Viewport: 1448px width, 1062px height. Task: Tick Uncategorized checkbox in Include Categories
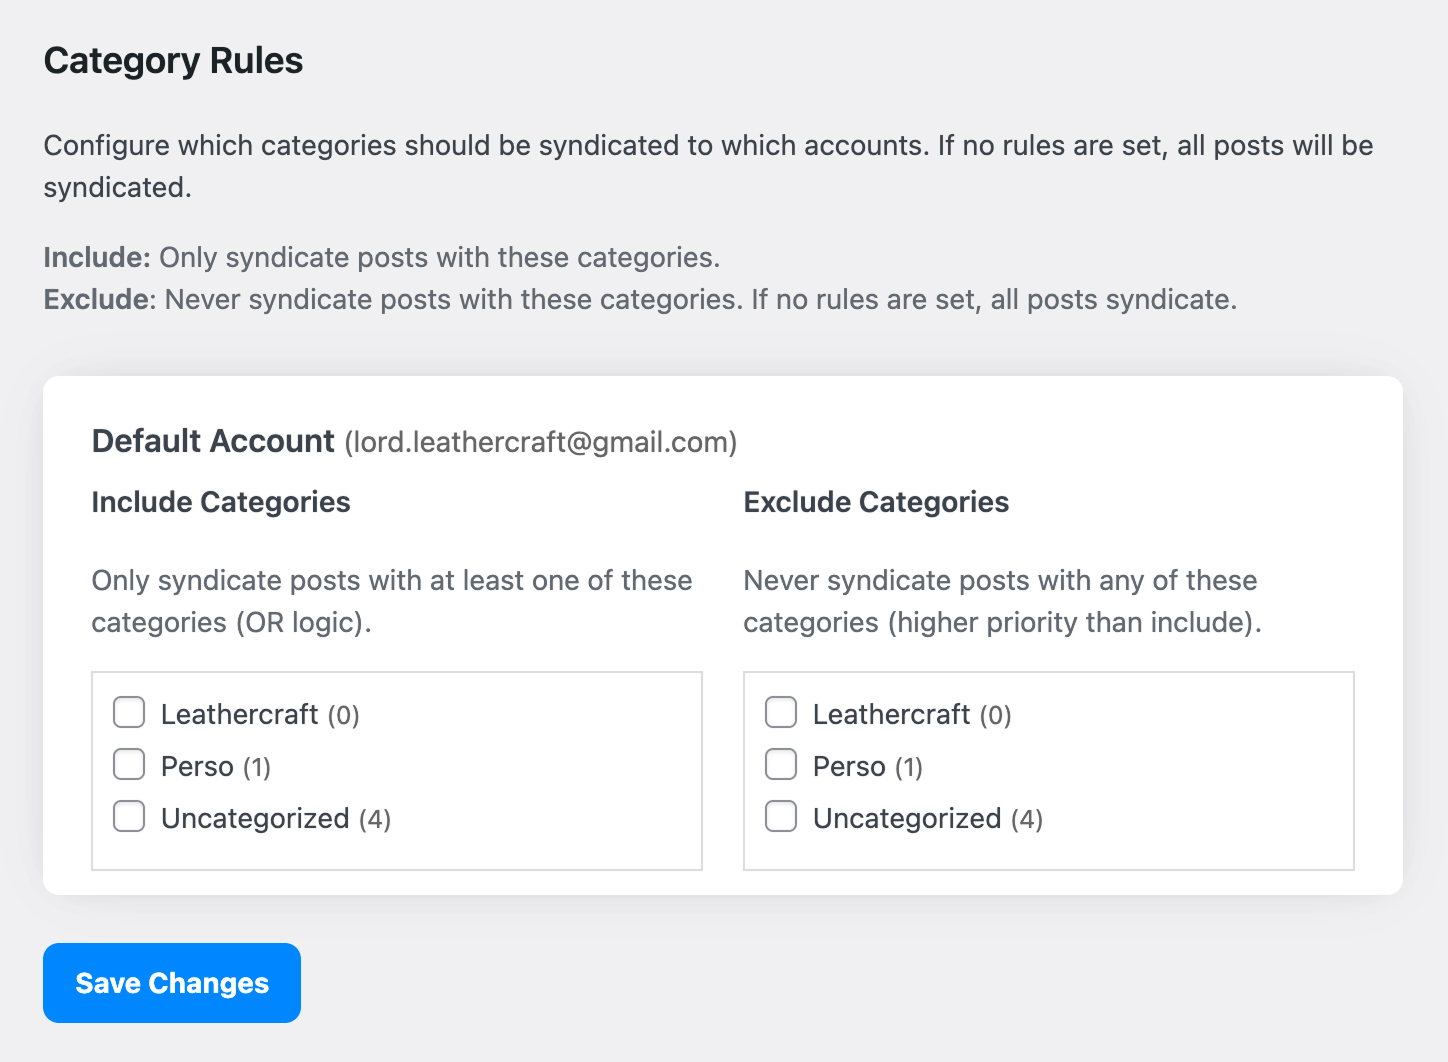pyautogui.click(x=129, y=817)
